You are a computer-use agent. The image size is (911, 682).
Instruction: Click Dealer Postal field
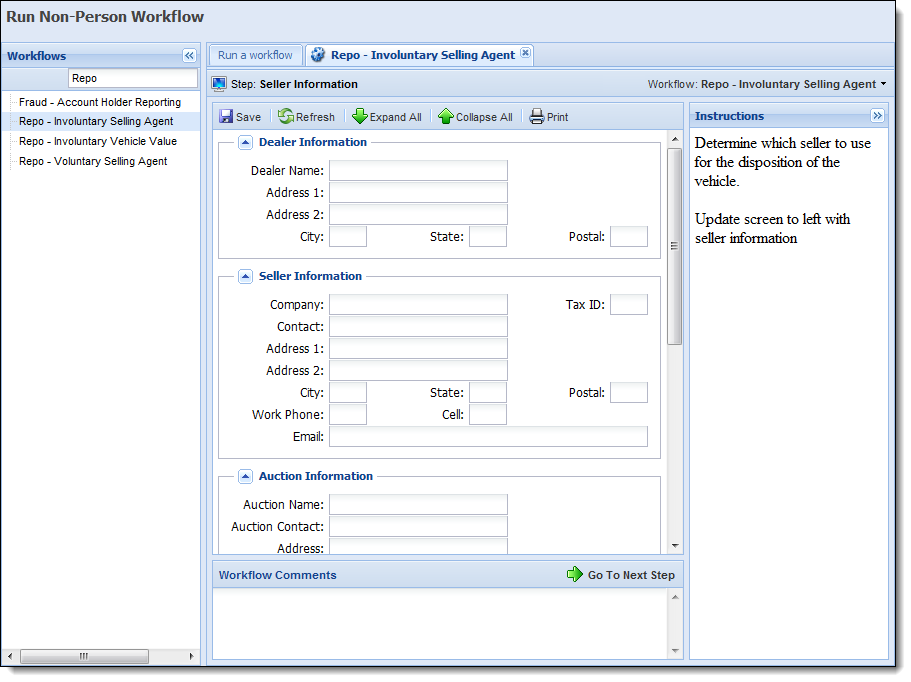629,237
